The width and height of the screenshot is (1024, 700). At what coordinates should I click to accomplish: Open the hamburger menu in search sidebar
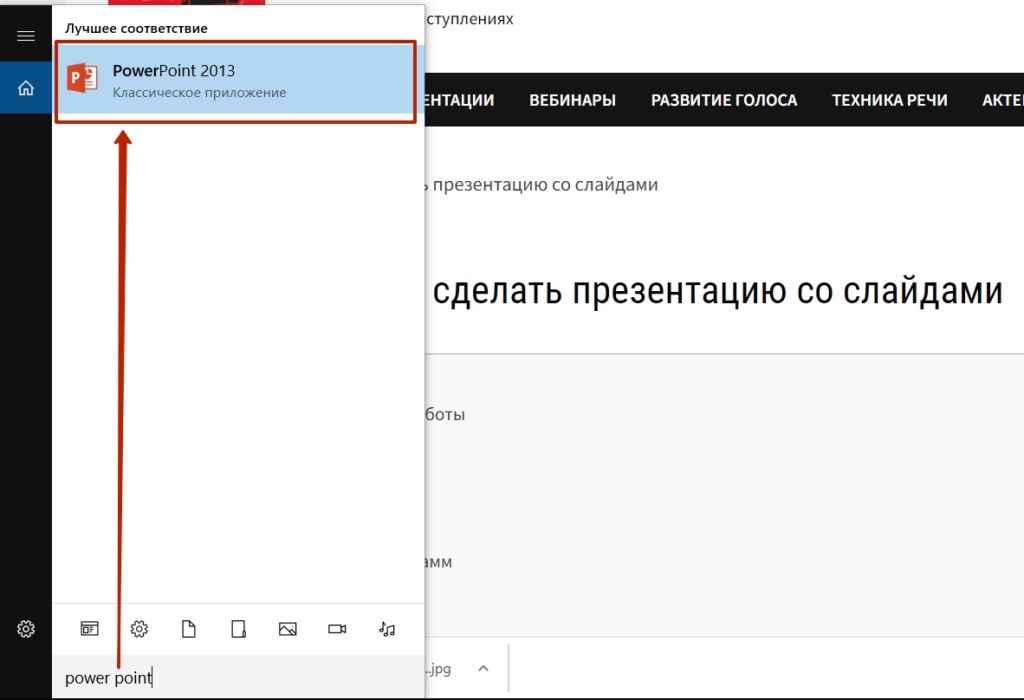pos(26,36)
